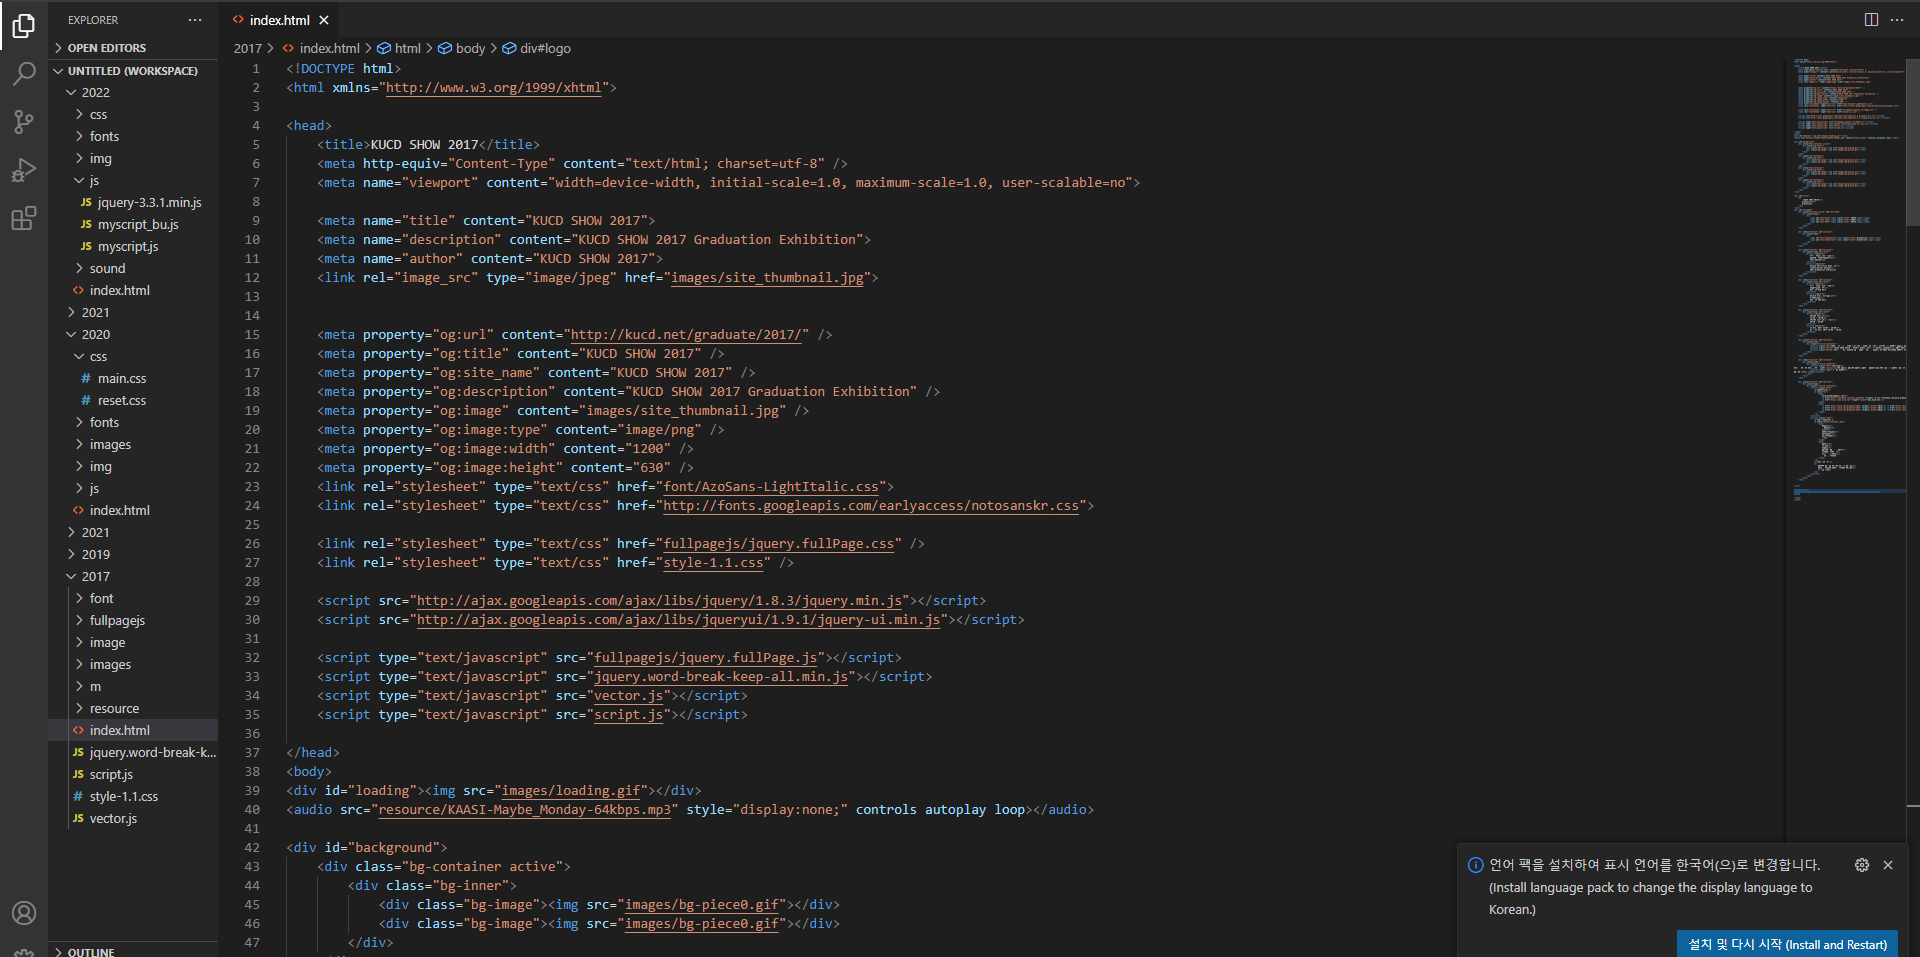
Task: Open the Accounts menu icon
Action: (24, 913)
